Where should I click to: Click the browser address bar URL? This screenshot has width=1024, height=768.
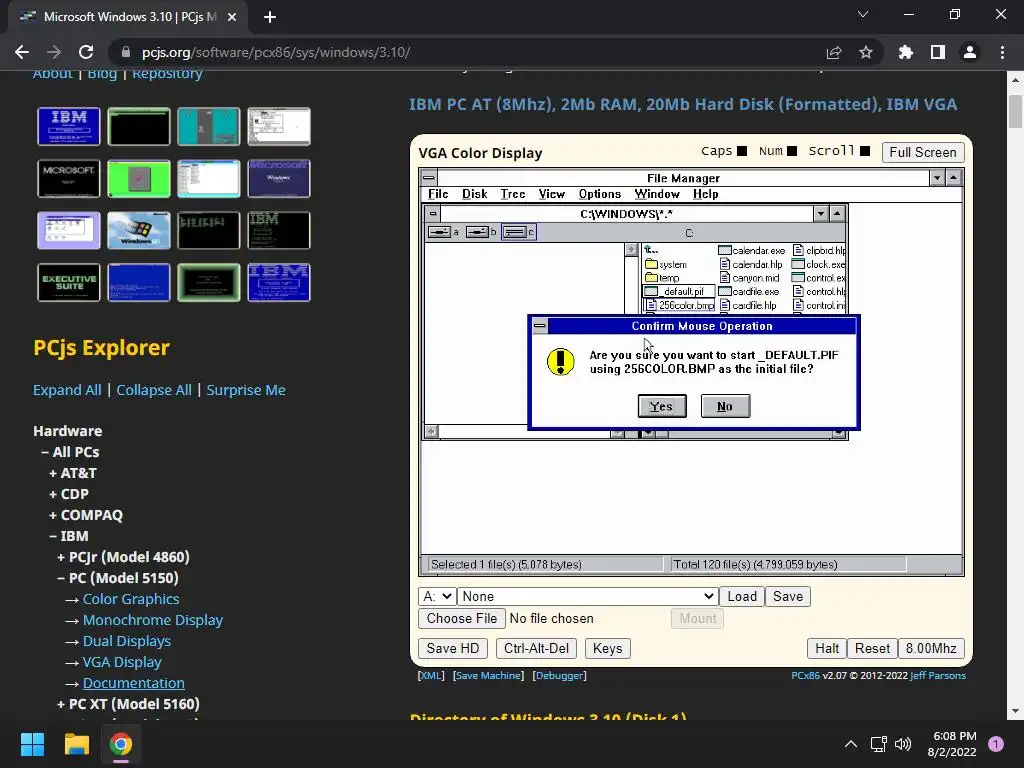click(276, 52)
